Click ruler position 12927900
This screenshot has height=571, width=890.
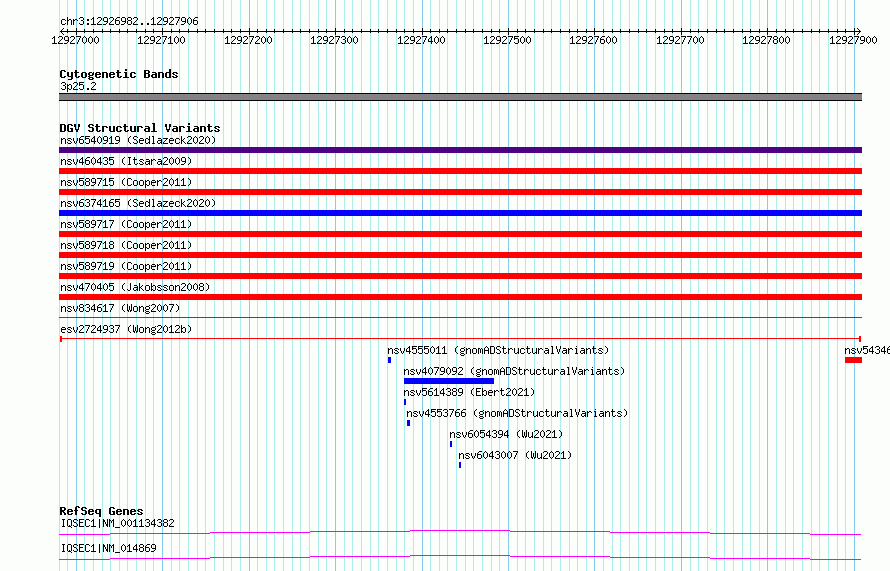pos(853,40)
